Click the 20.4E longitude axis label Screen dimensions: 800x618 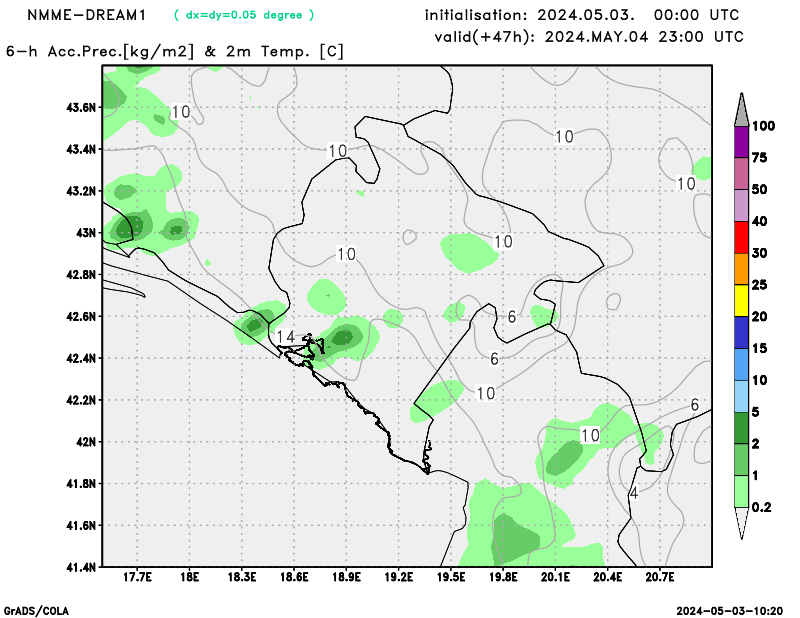tap(608, 577)
